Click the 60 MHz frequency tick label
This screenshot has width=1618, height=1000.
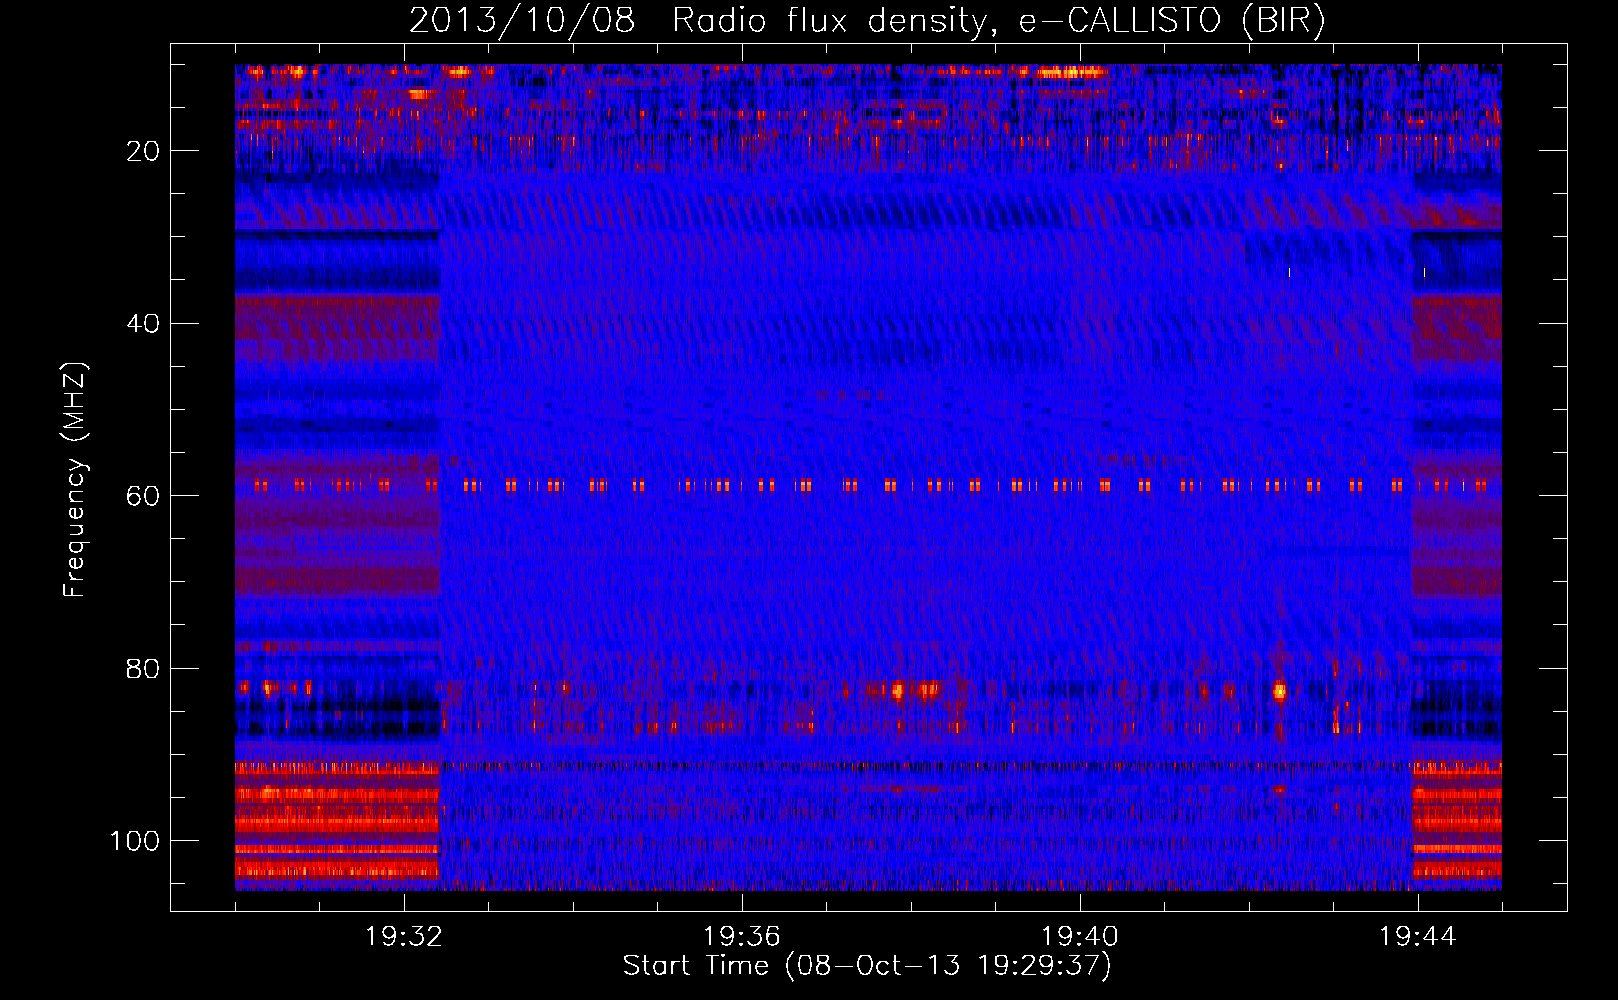(143, 496)
